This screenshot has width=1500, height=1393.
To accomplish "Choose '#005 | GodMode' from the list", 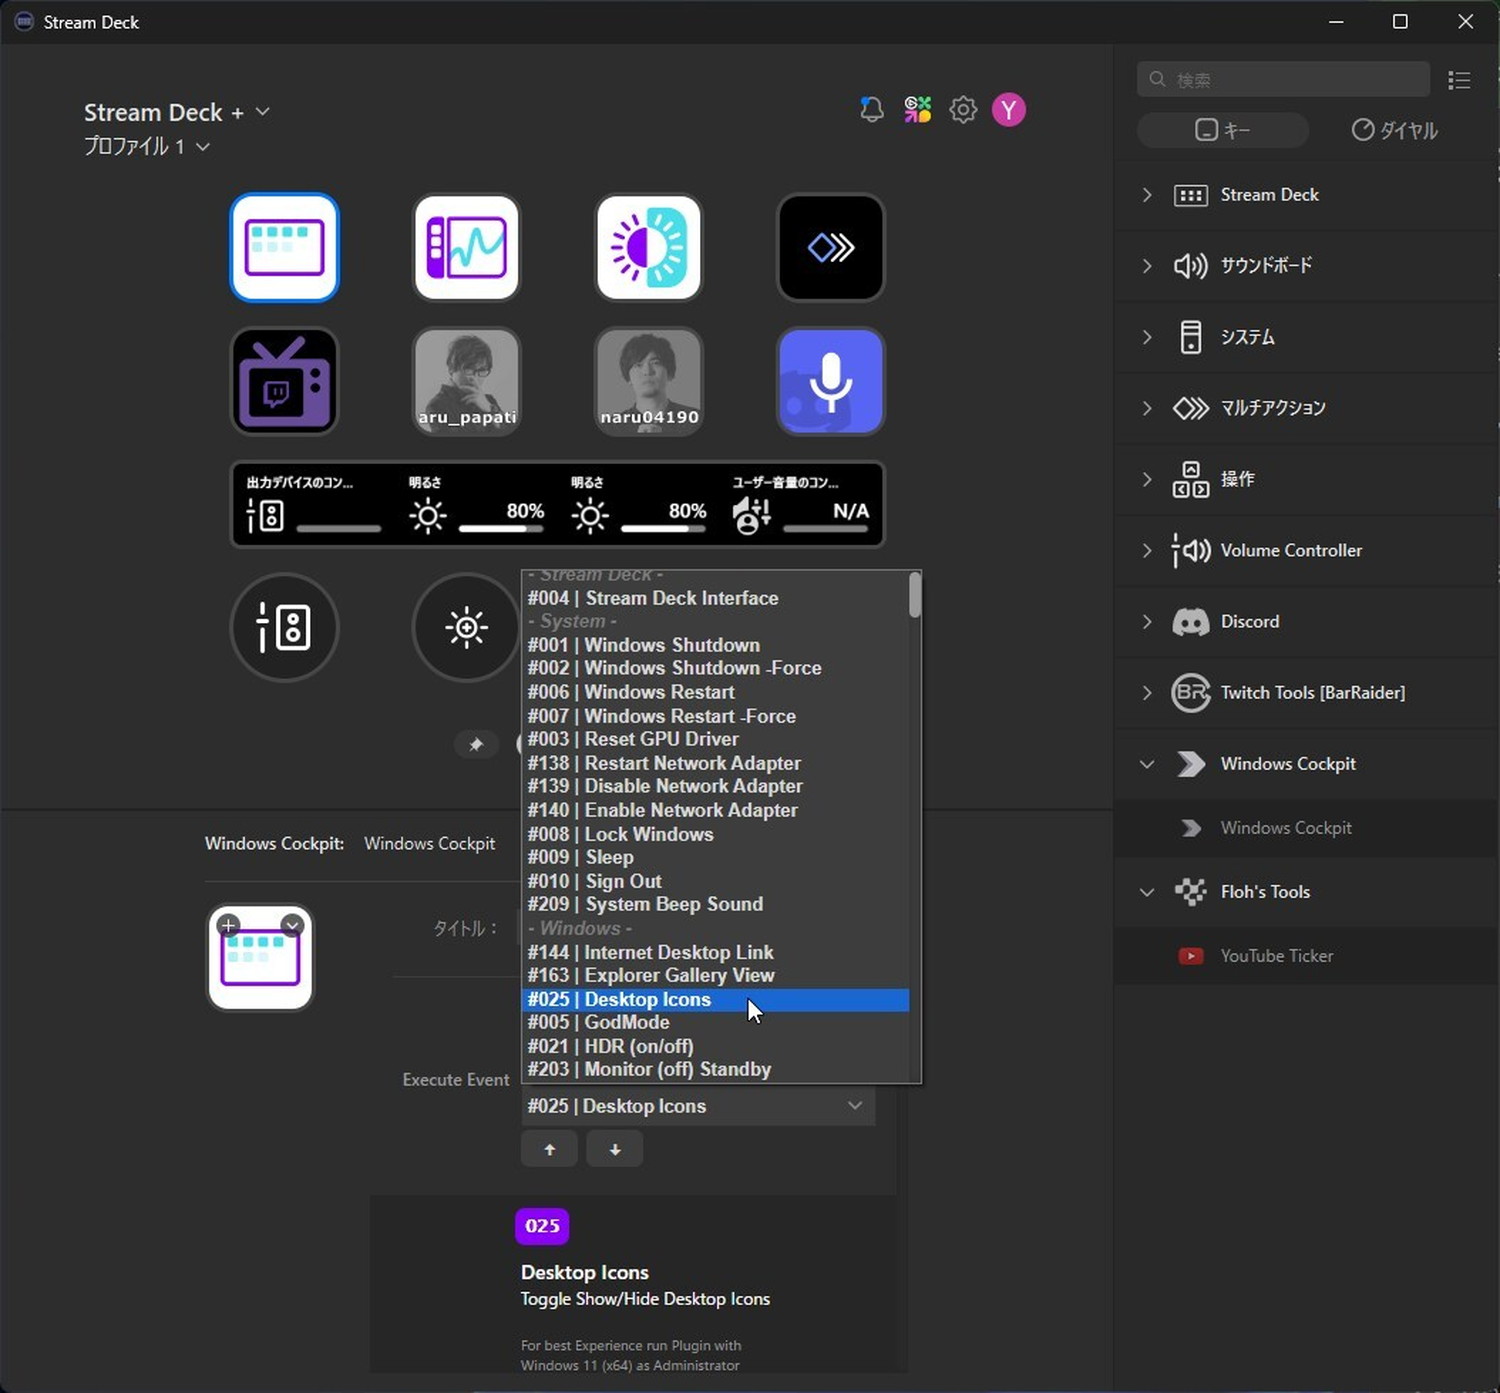I will click(x=627, y=1022).
